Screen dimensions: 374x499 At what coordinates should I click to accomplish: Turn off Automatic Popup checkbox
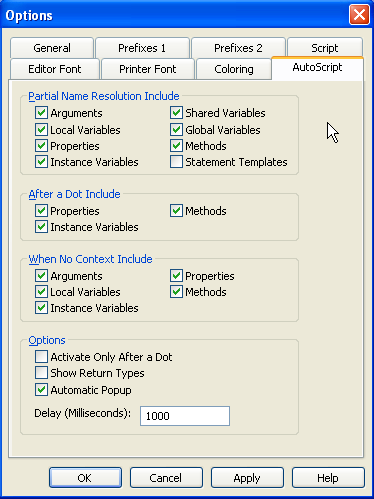41,390
